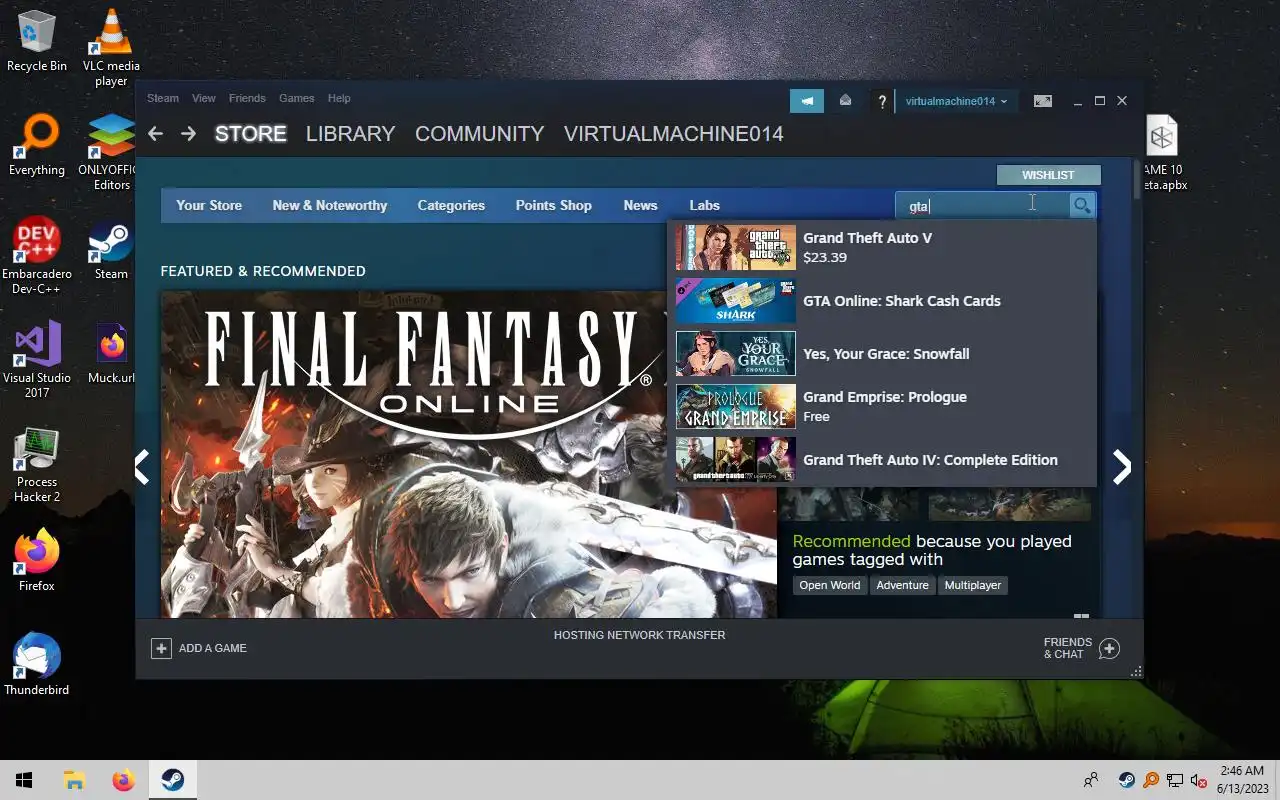Click the Final Fantasy Online featured banner
This screenshot has width=1280, height=800.
coord(468,454)
